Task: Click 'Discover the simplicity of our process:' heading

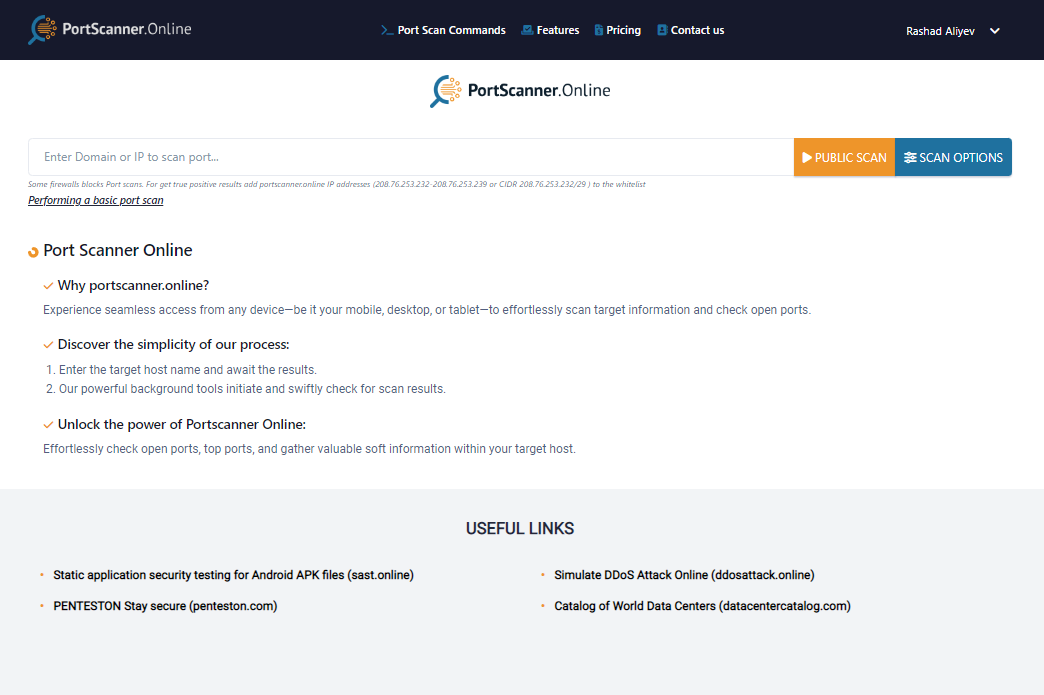Action: (174, 345)
